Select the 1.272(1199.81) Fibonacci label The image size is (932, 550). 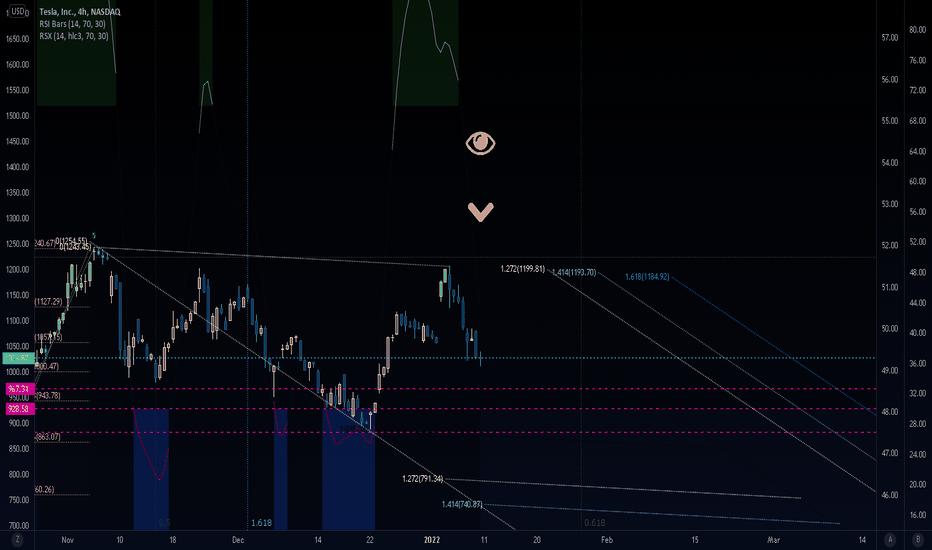point(522,269)
